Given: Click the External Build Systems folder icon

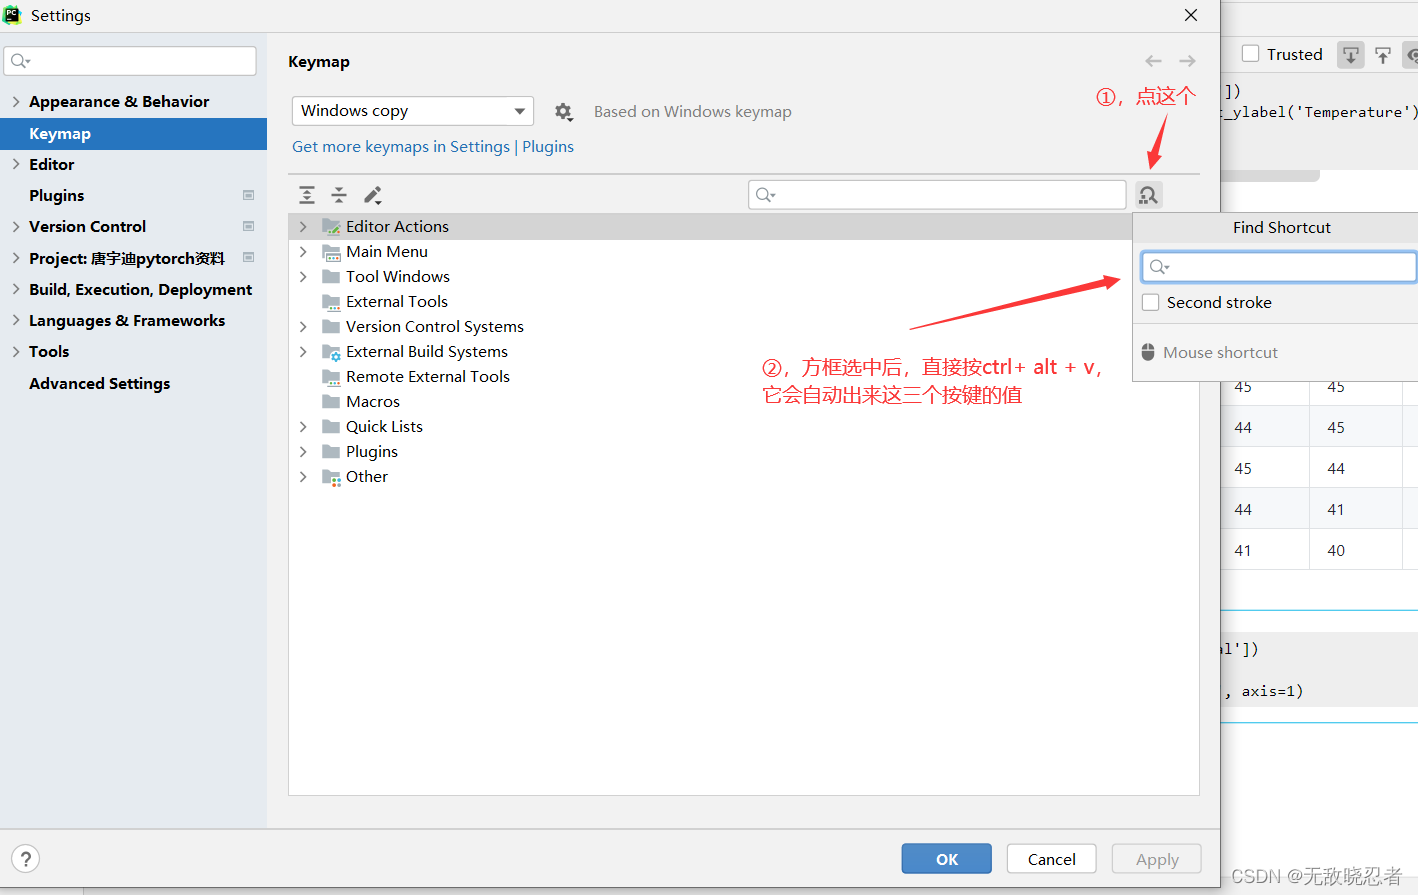Looking at the screenshot, I should 331,352.
